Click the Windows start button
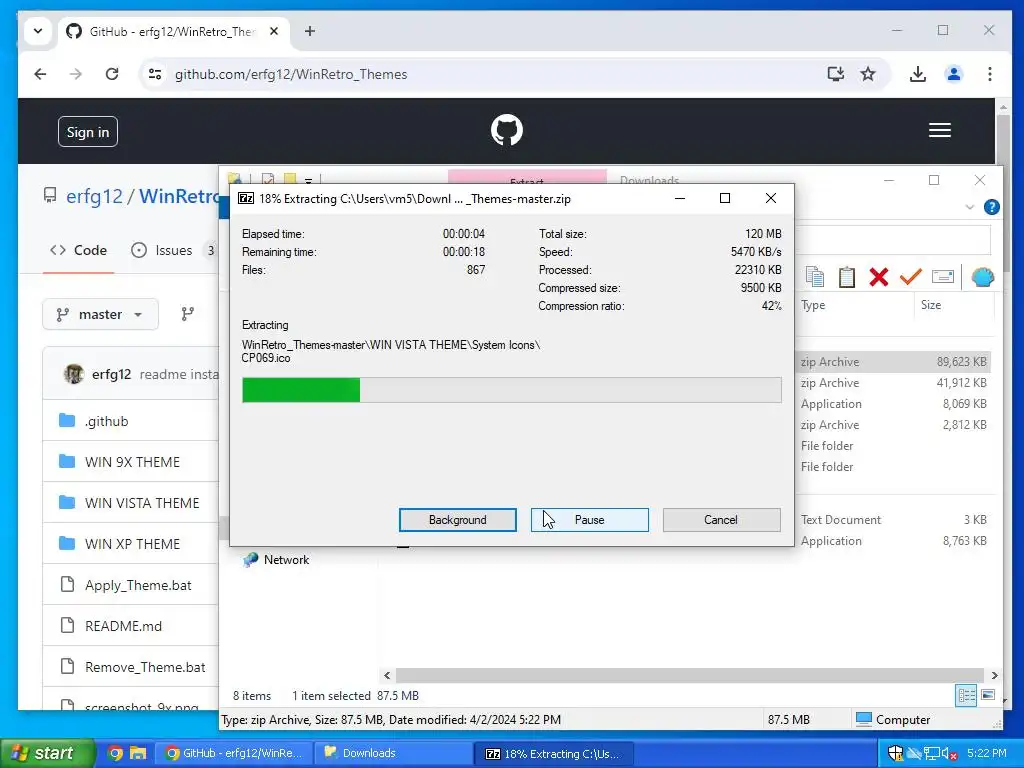 pos(47,753)
